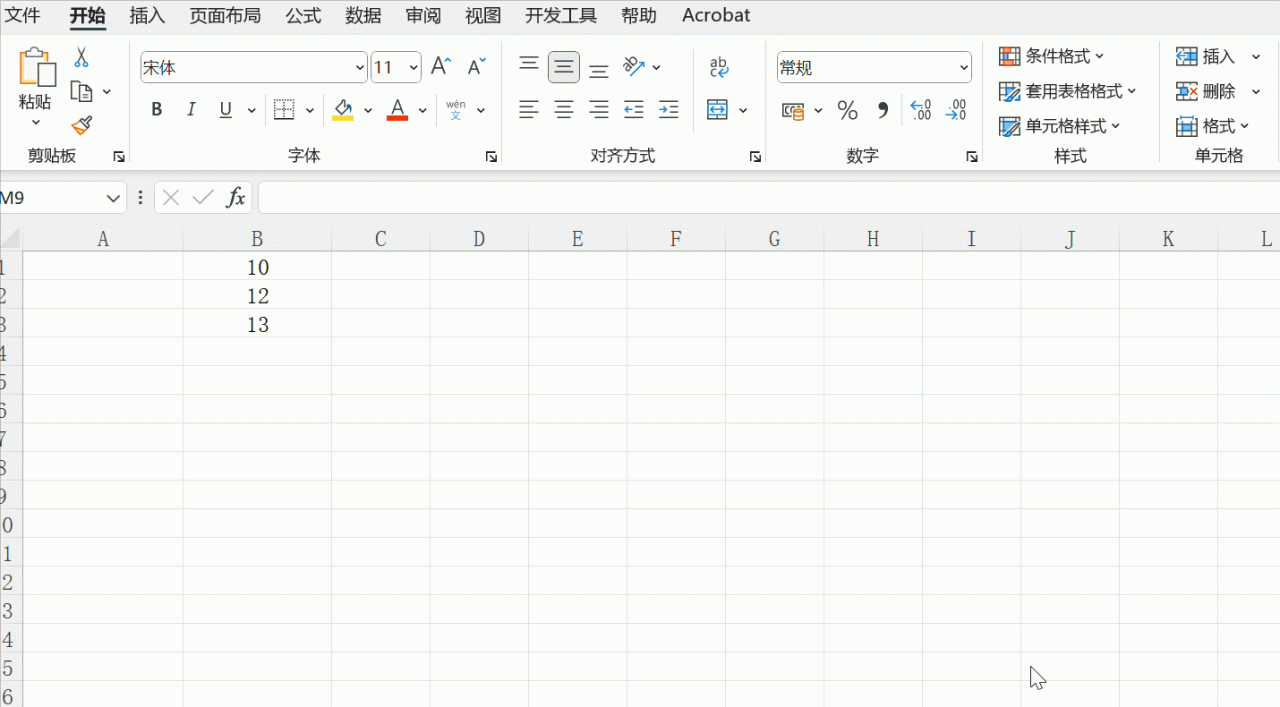The height and width of the screenshot is (707, 1280).
Task: Expand font color dropdown arrow
Action: [422, 110]
